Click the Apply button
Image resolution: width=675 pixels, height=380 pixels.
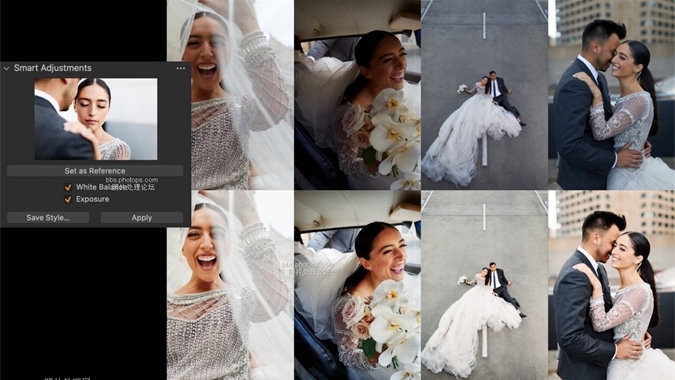tap(142, 218)
